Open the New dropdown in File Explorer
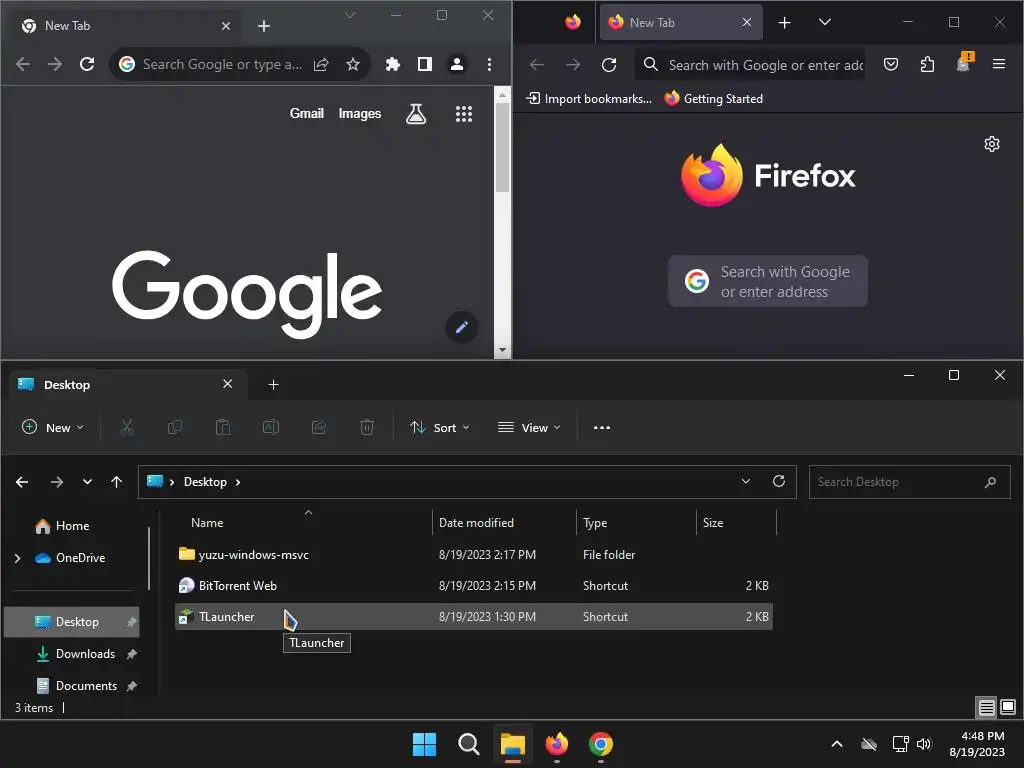The width and height of the screenshot is (1024, 768). (x=53, y=428)
